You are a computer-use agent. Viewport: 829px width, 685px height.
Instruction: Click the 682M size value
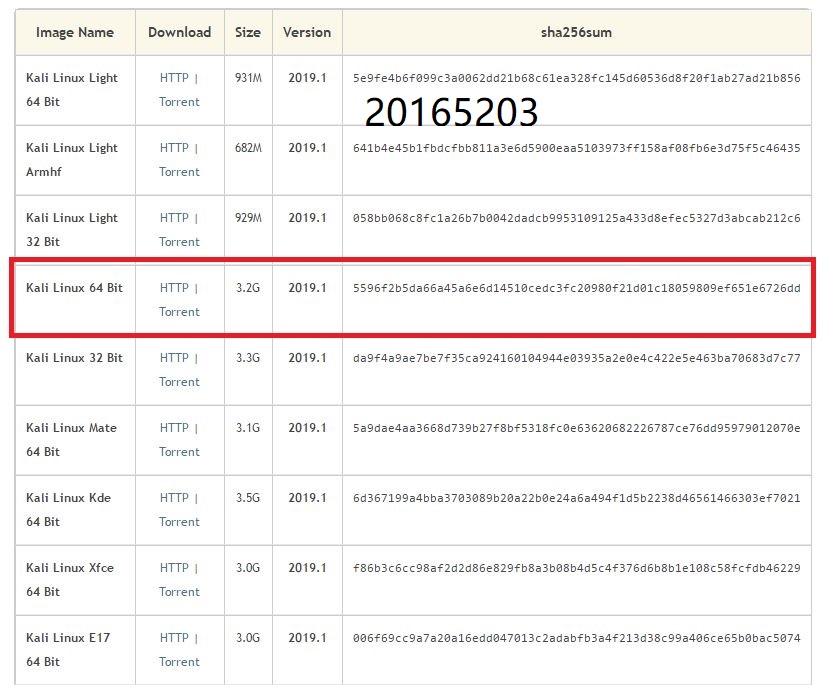[x=248, y=147]
